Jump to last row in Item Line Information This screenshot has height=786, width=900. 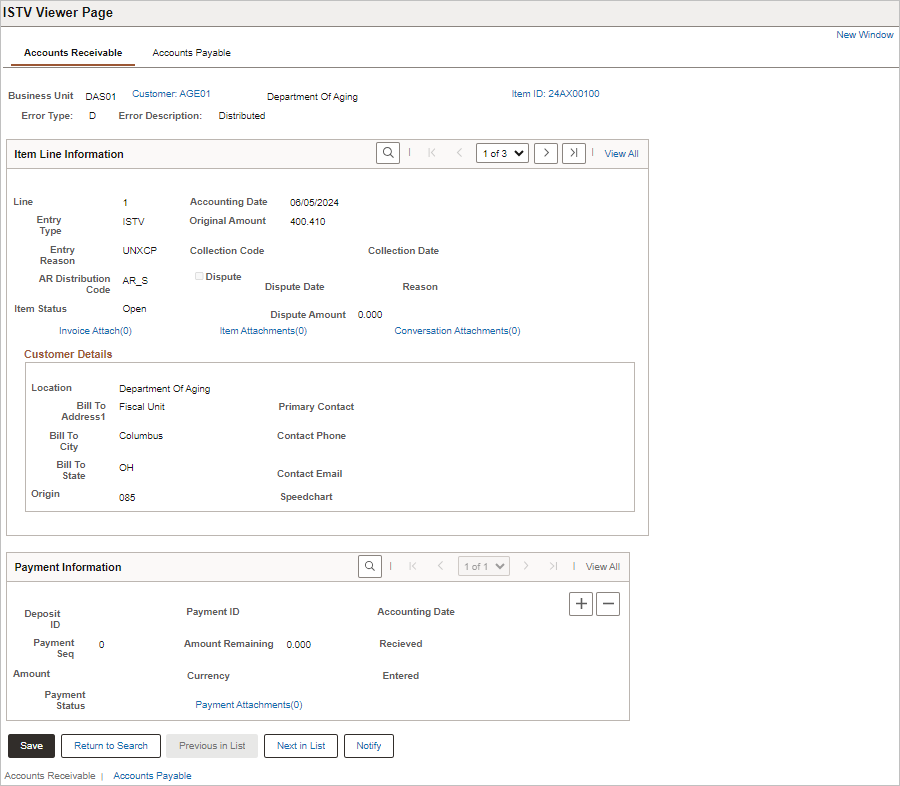pyautogui.click(x=574, y=153)
